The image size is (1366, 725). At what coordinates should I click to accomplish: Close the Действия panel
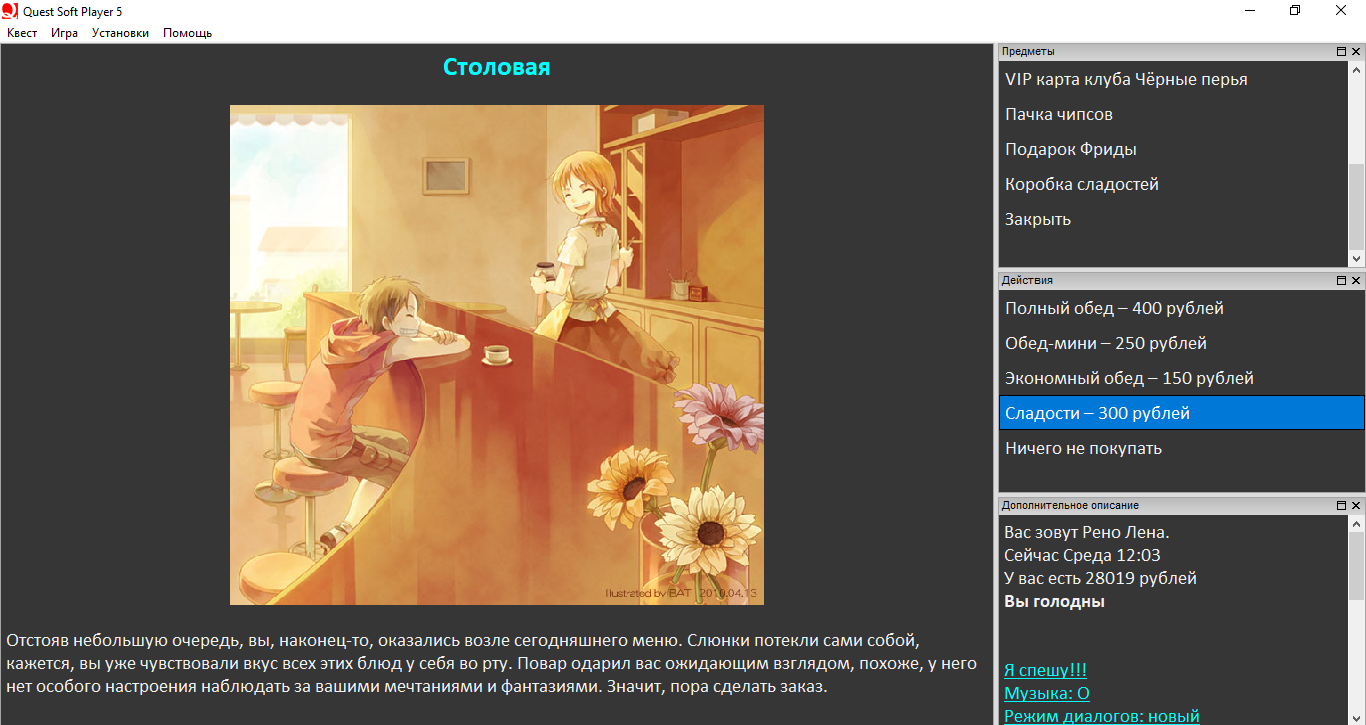(1356, 280)
